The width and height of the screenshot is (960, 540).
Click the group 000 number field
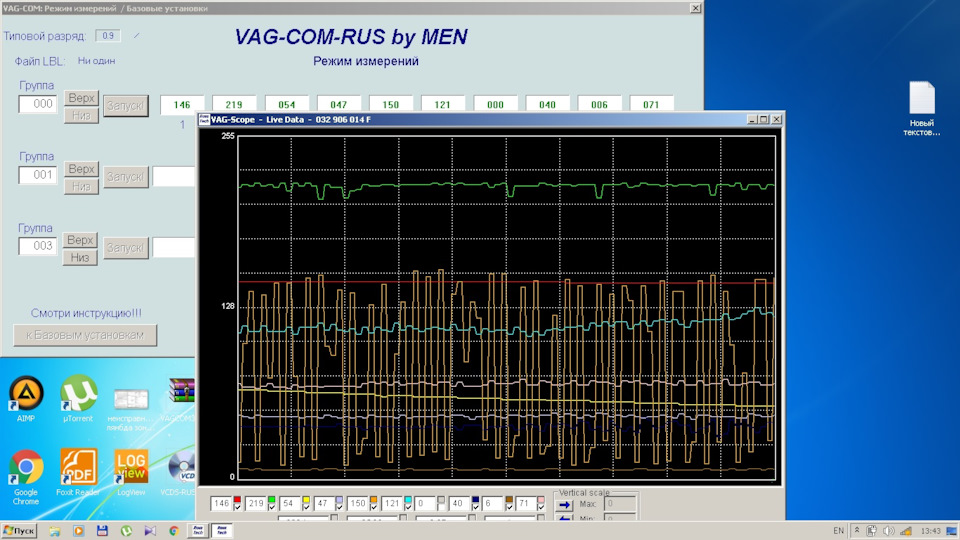[38, 104]
